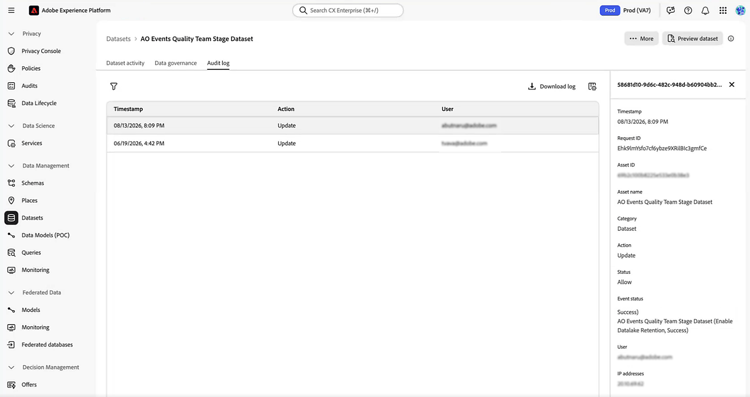
Task: Click the info icon next to Preview dataset
Action: coord(731,39)
